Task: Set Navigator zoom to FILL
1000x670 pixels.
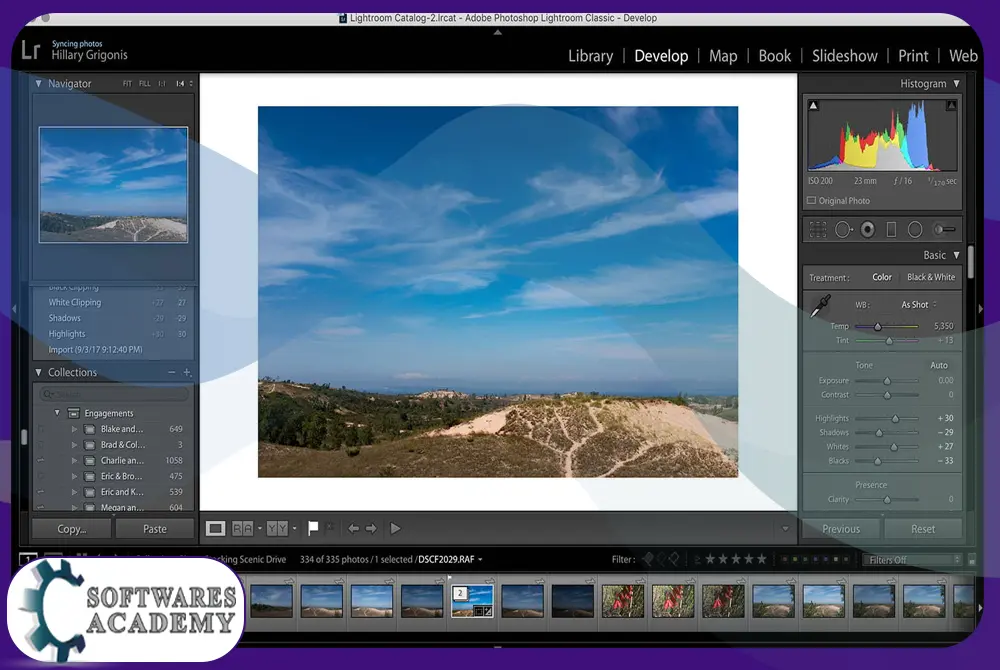Action: tap(145, 84)
